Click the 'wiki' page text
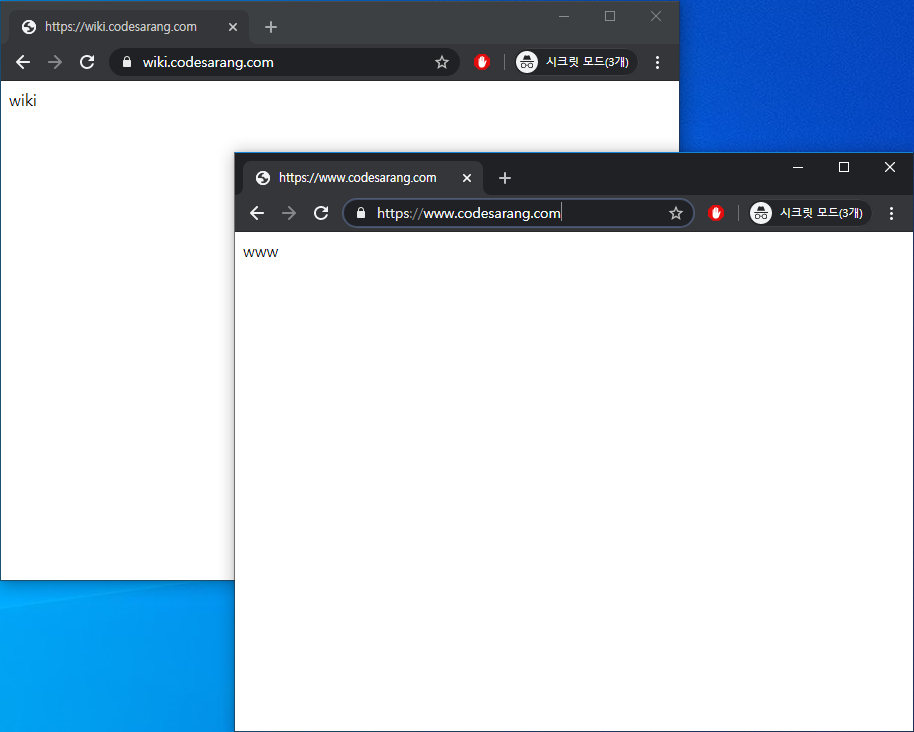The width and height of the screenshot is (914, 732). pyautogui.click(x=23, y=101)
